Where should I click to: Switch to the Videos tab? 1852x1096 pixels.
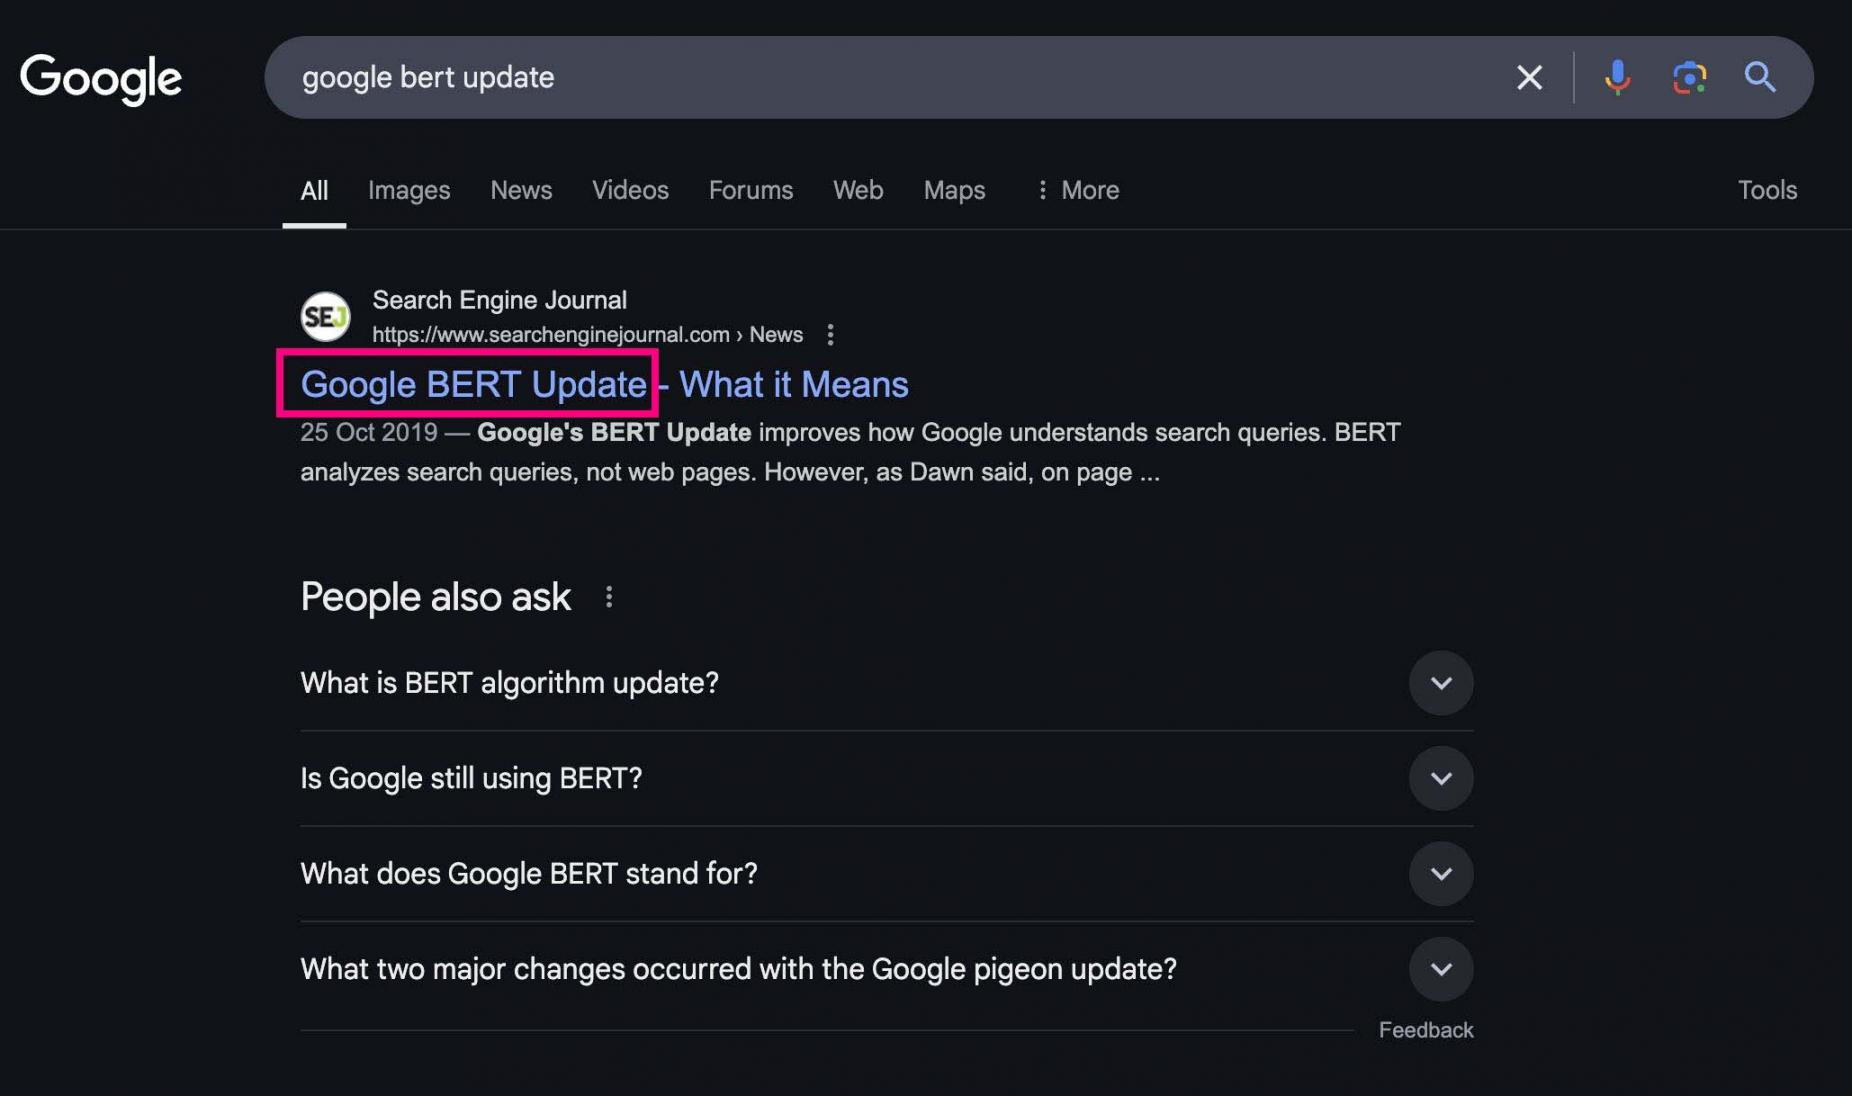pyautogui.click(x=630, y=190)
